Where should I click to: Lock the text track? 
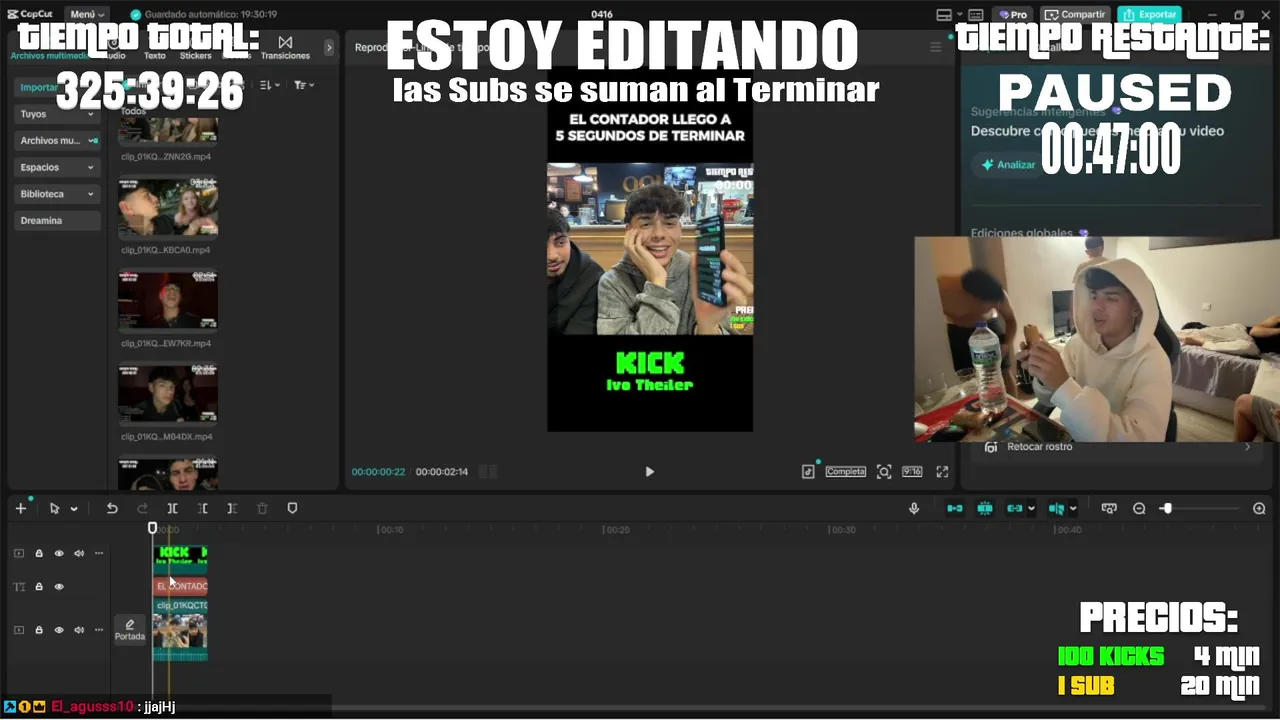pyautogui.click(x=39, y=587)
